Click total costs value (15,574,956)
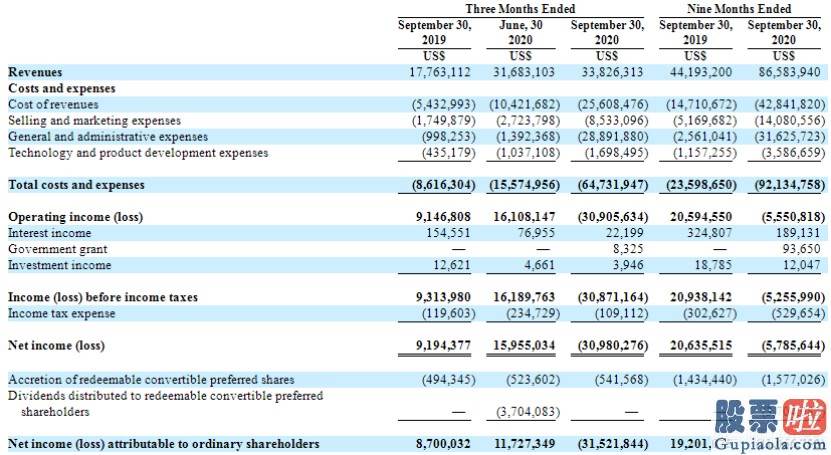The height and width of the screenshot is (455, 831). [525, 185]
